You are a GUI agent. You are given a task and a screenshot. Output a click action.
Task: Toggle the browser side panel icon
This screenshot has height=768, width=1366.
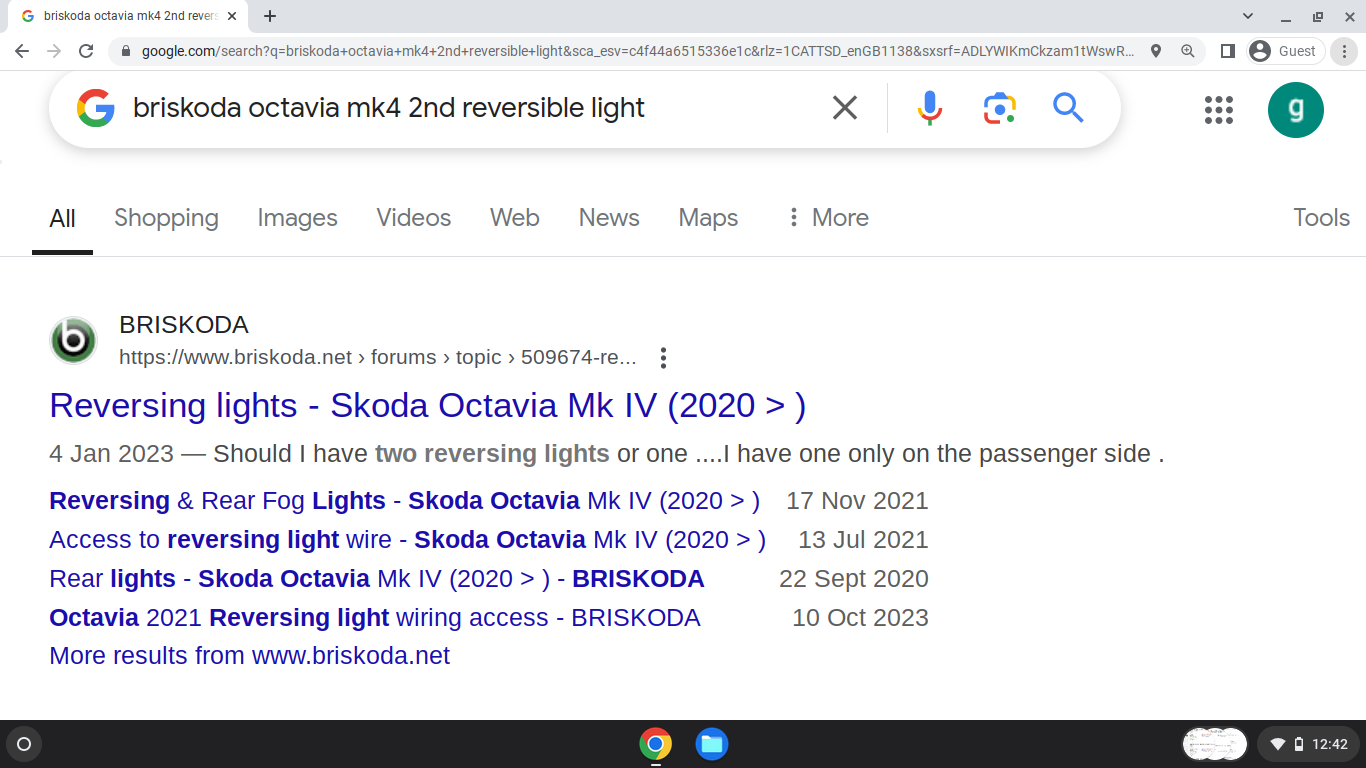[x=1228, y=51]
